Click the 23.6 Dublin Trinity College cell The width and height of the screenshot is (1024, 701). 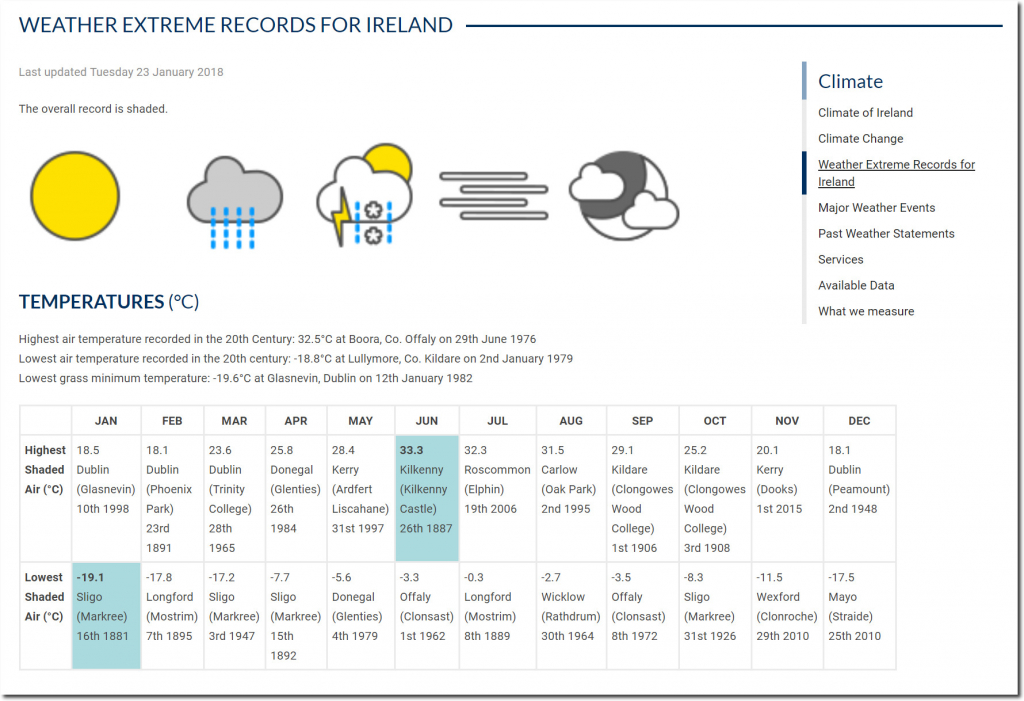(x=234, y=498)
